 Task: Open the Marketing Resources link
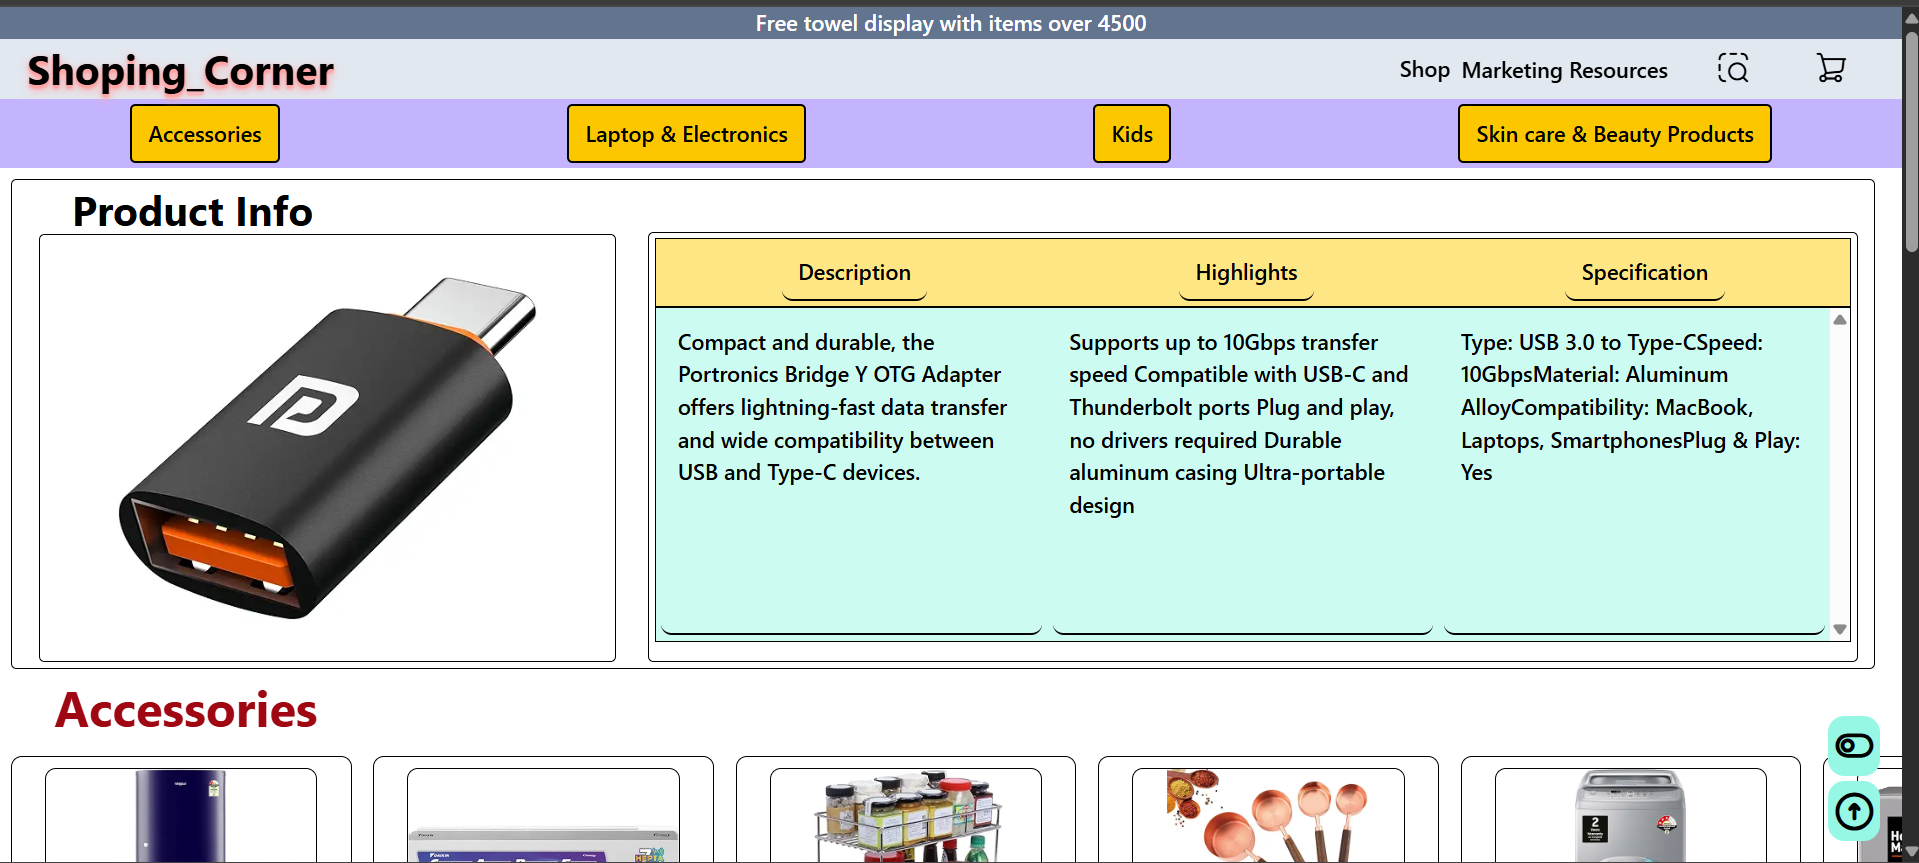click(1564, 70)
